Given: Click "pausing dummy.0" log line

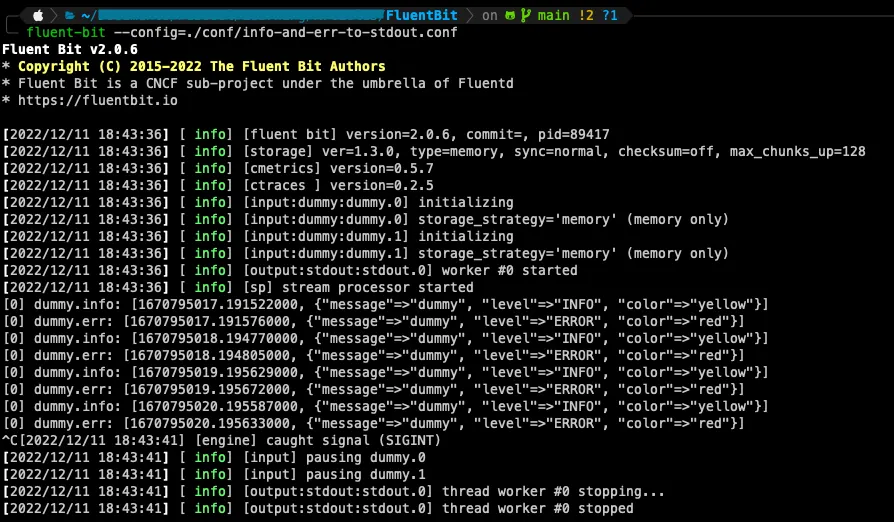Looking at the screenshot, I should [214, 458].
